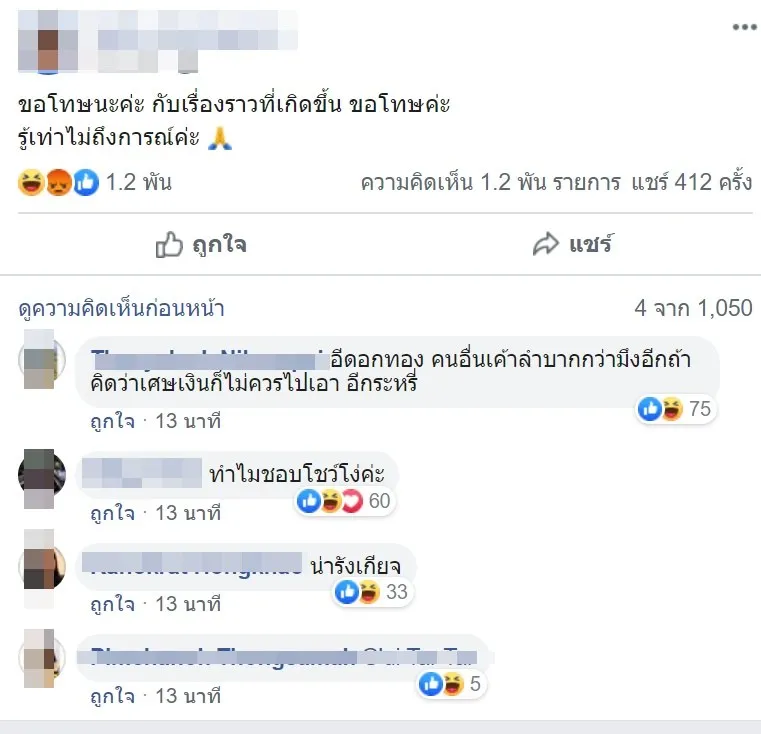Open the laughing reaction on the post summary
Viewport: 761px width, 734px height.
tap(32, 183)
